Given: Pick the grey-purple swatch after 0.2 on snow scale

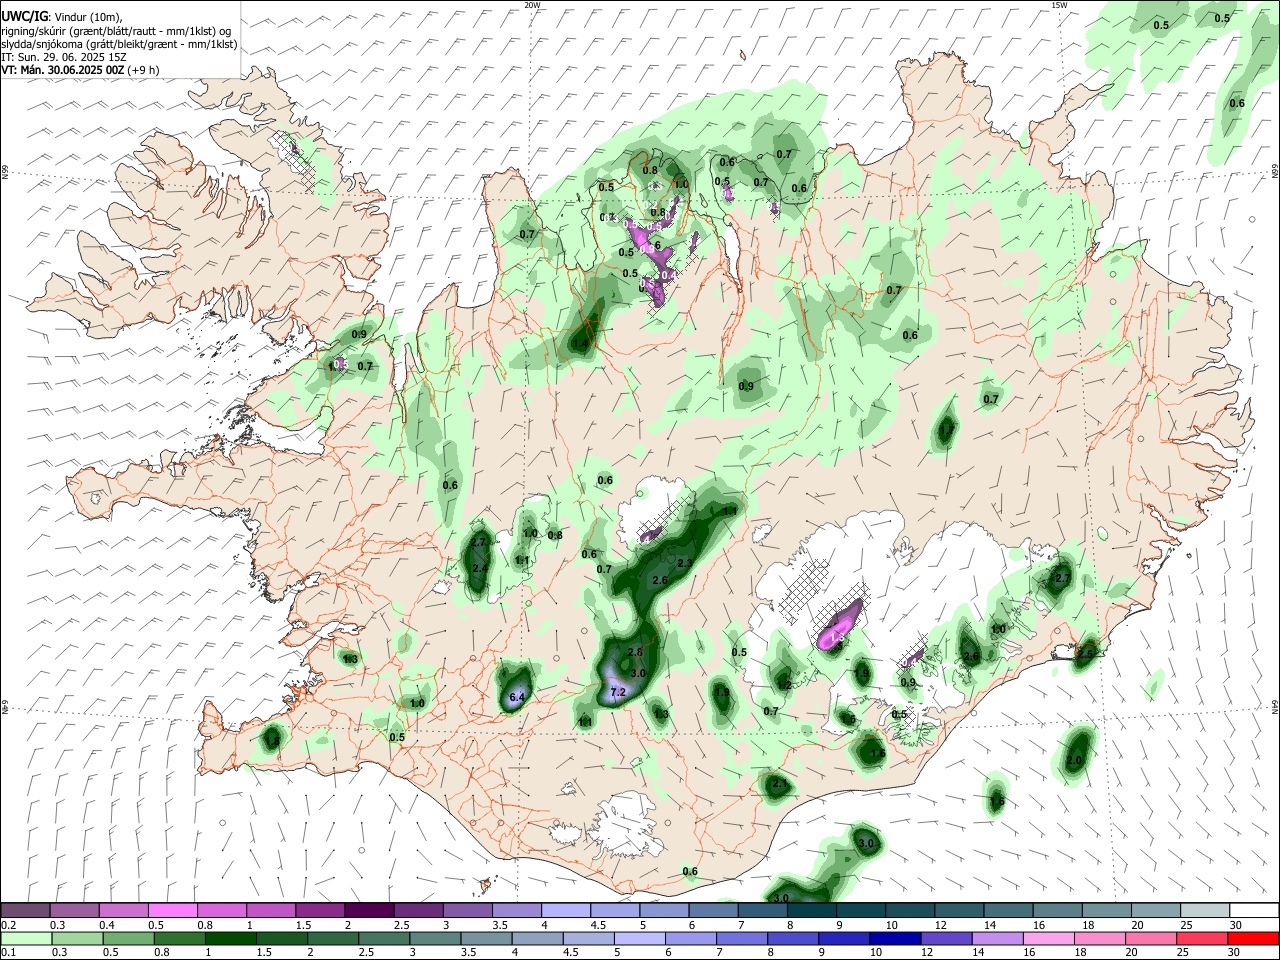Looking at the screenshot, I should [x=25, y=910].
